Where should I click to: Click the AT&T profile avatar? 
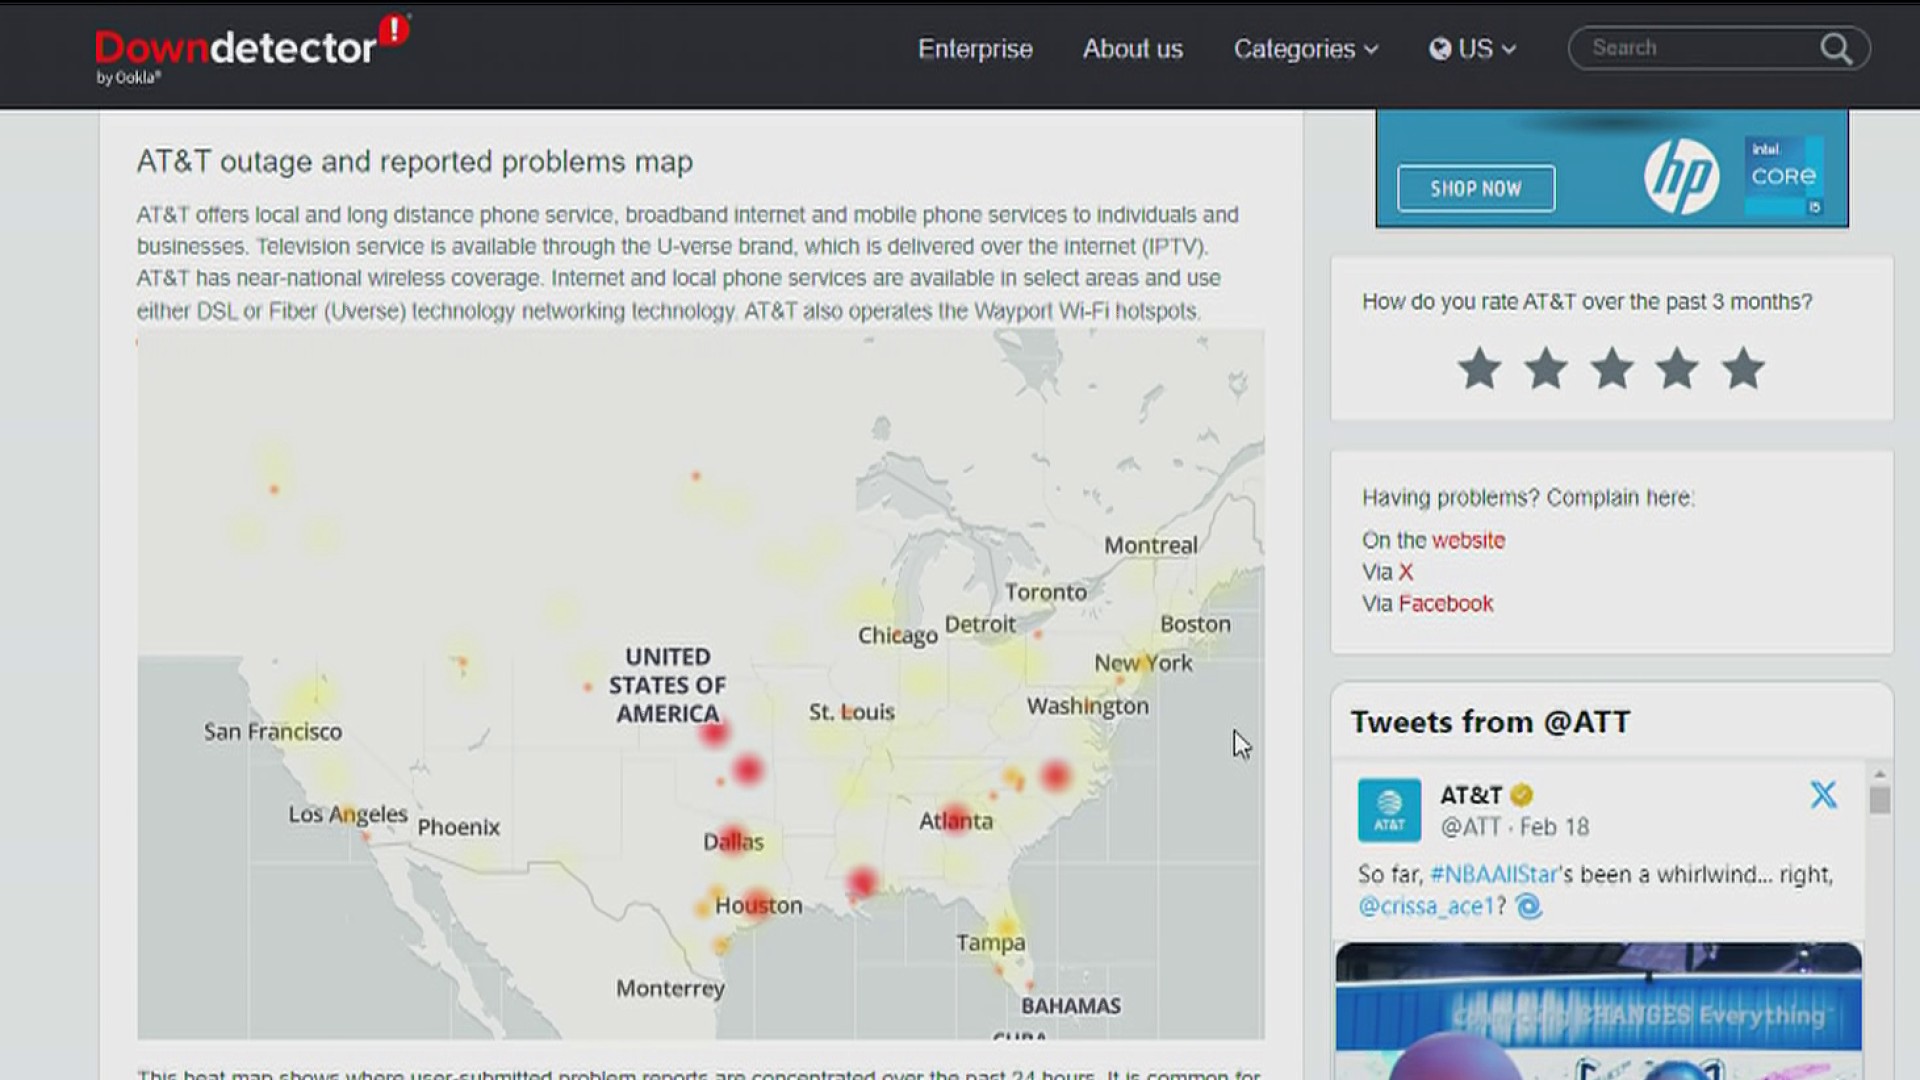[1389, 810]
